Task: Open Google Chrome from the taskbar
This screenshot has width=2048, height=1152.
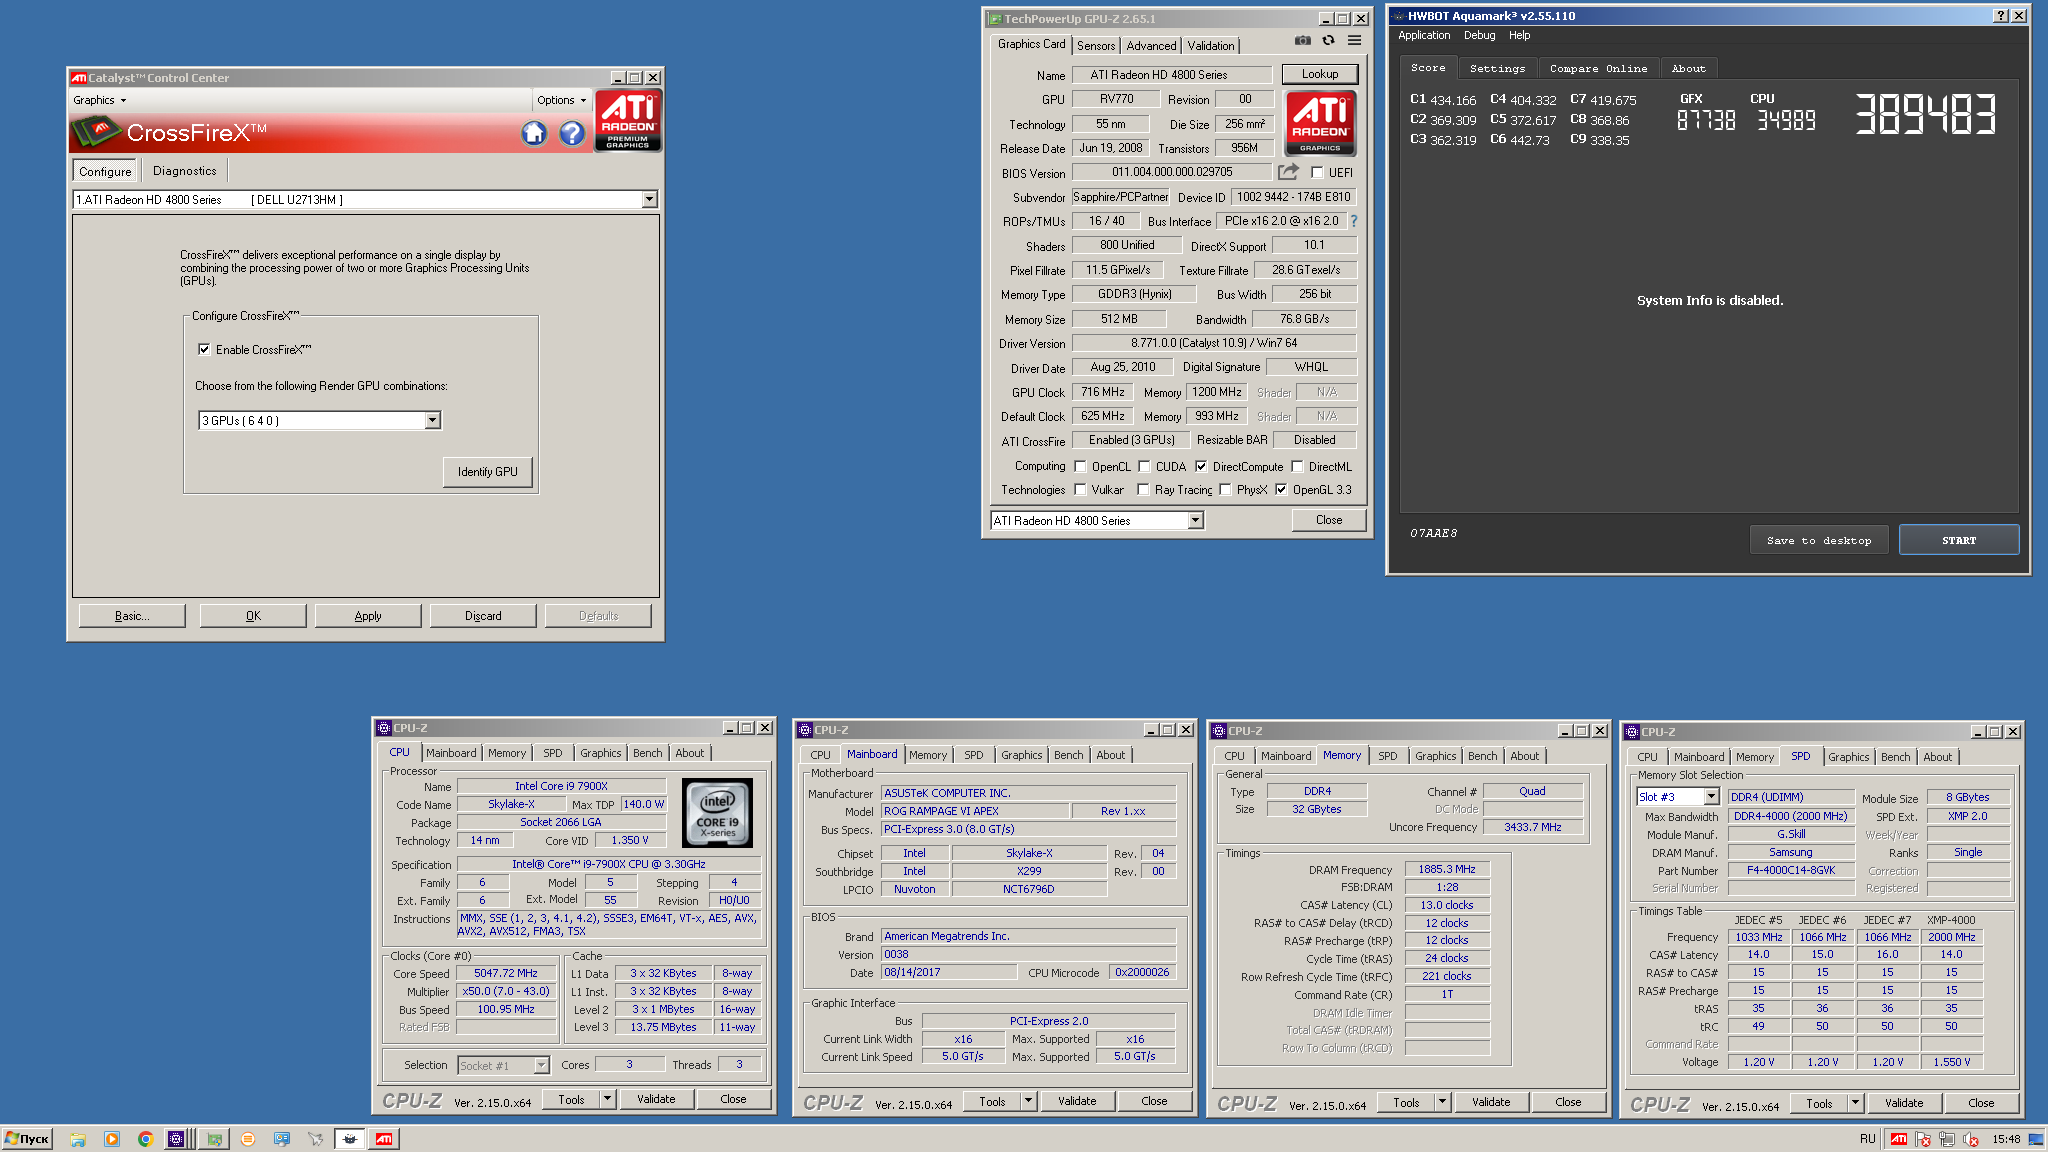Action: [x=145, y=1139]
